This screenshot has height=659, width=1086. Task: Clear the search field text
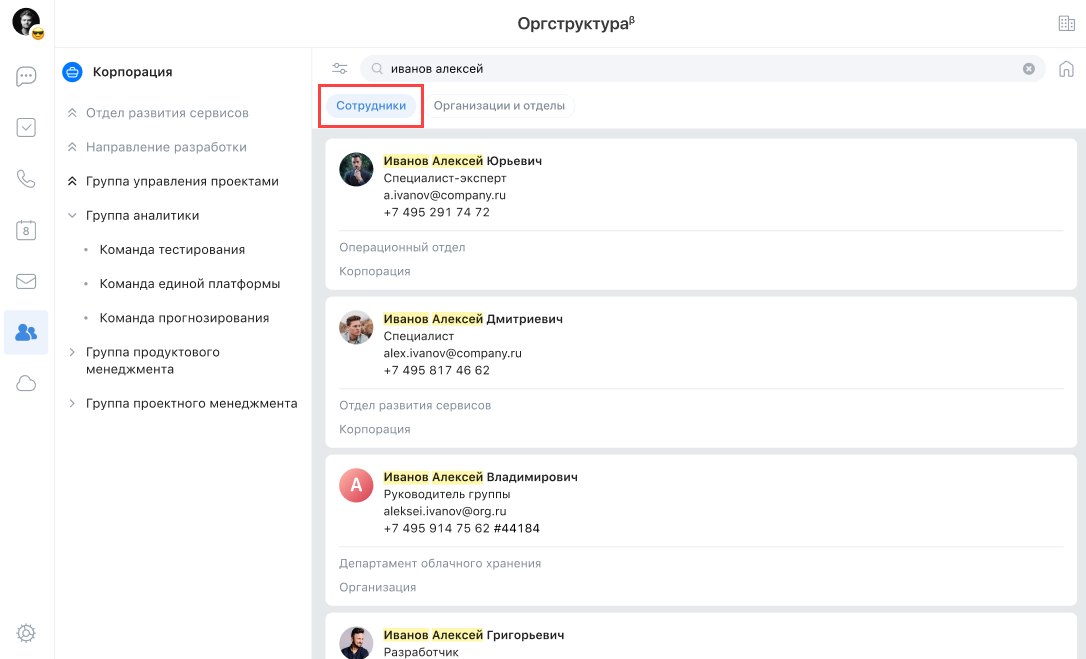point(1028,69)
